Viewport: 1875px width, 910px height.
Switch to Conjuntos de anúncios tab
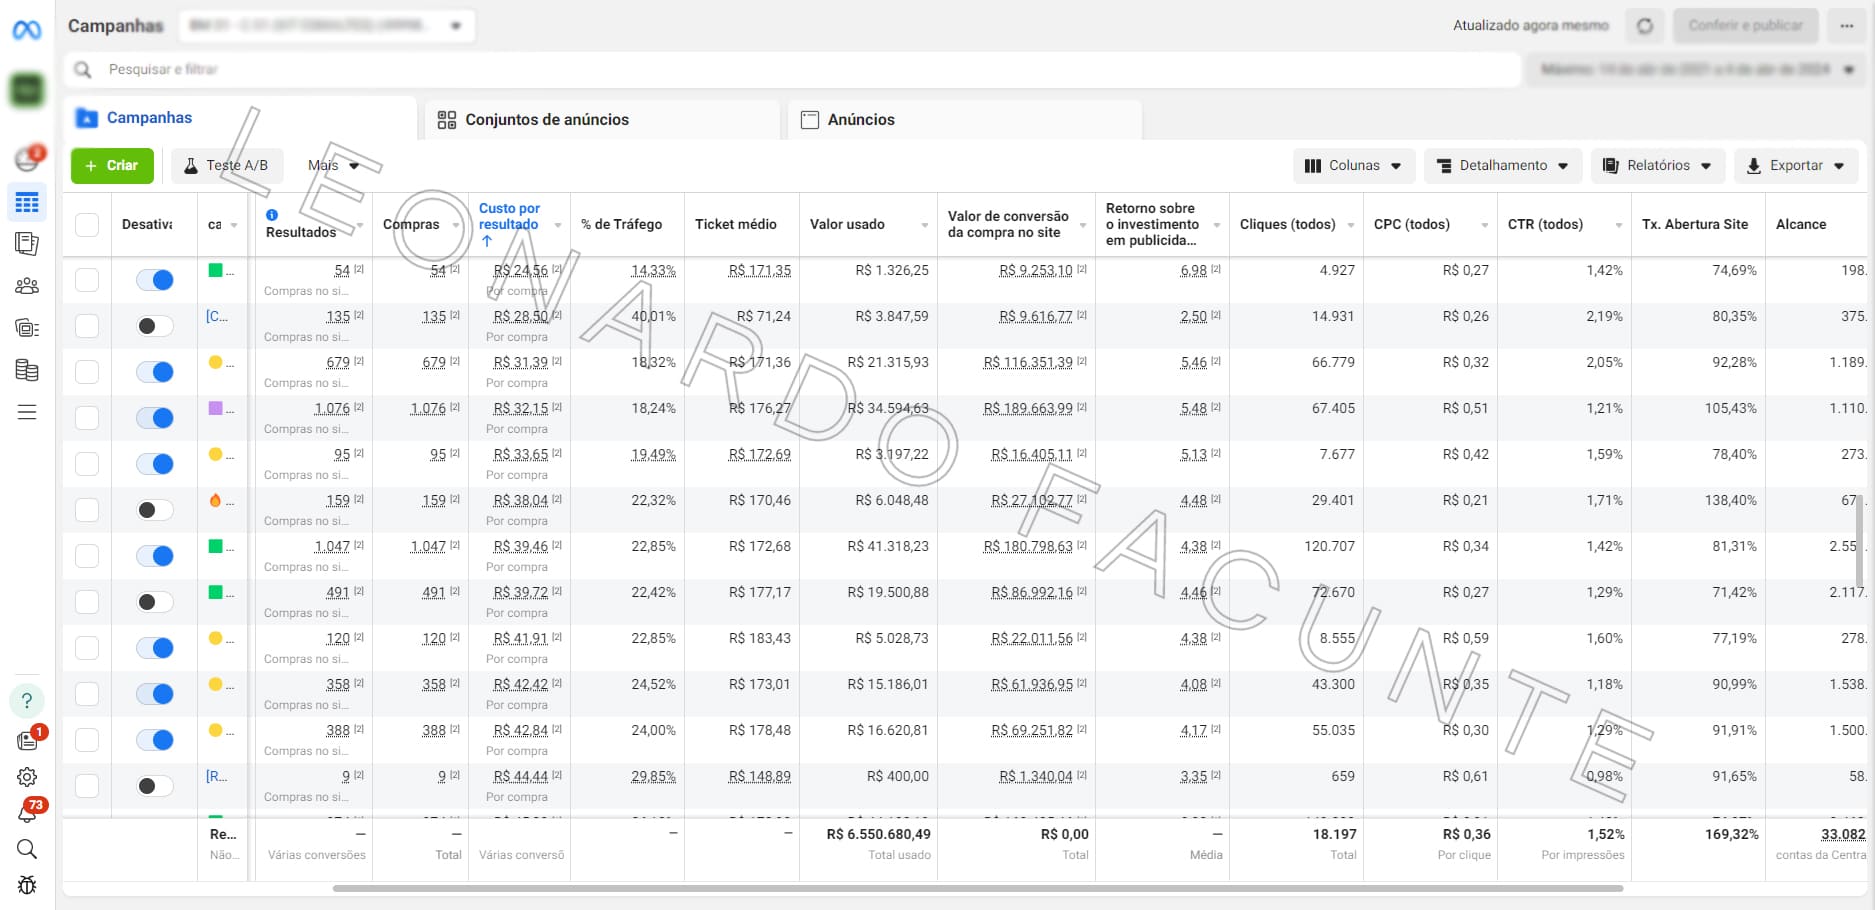(x=533, y=120)
